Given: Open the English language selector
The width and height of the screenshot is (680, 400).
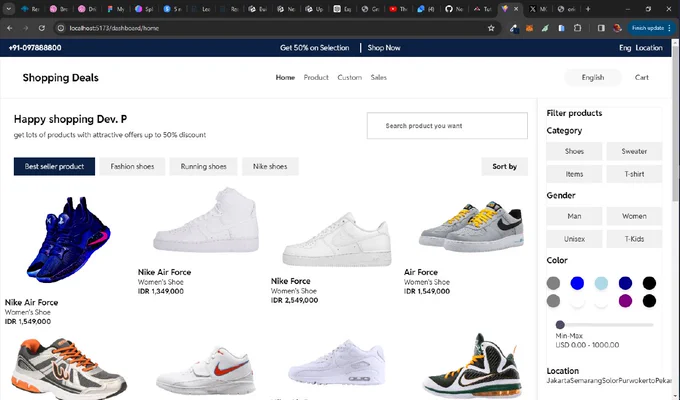Looking at the screenshot, I should [593, 77].
